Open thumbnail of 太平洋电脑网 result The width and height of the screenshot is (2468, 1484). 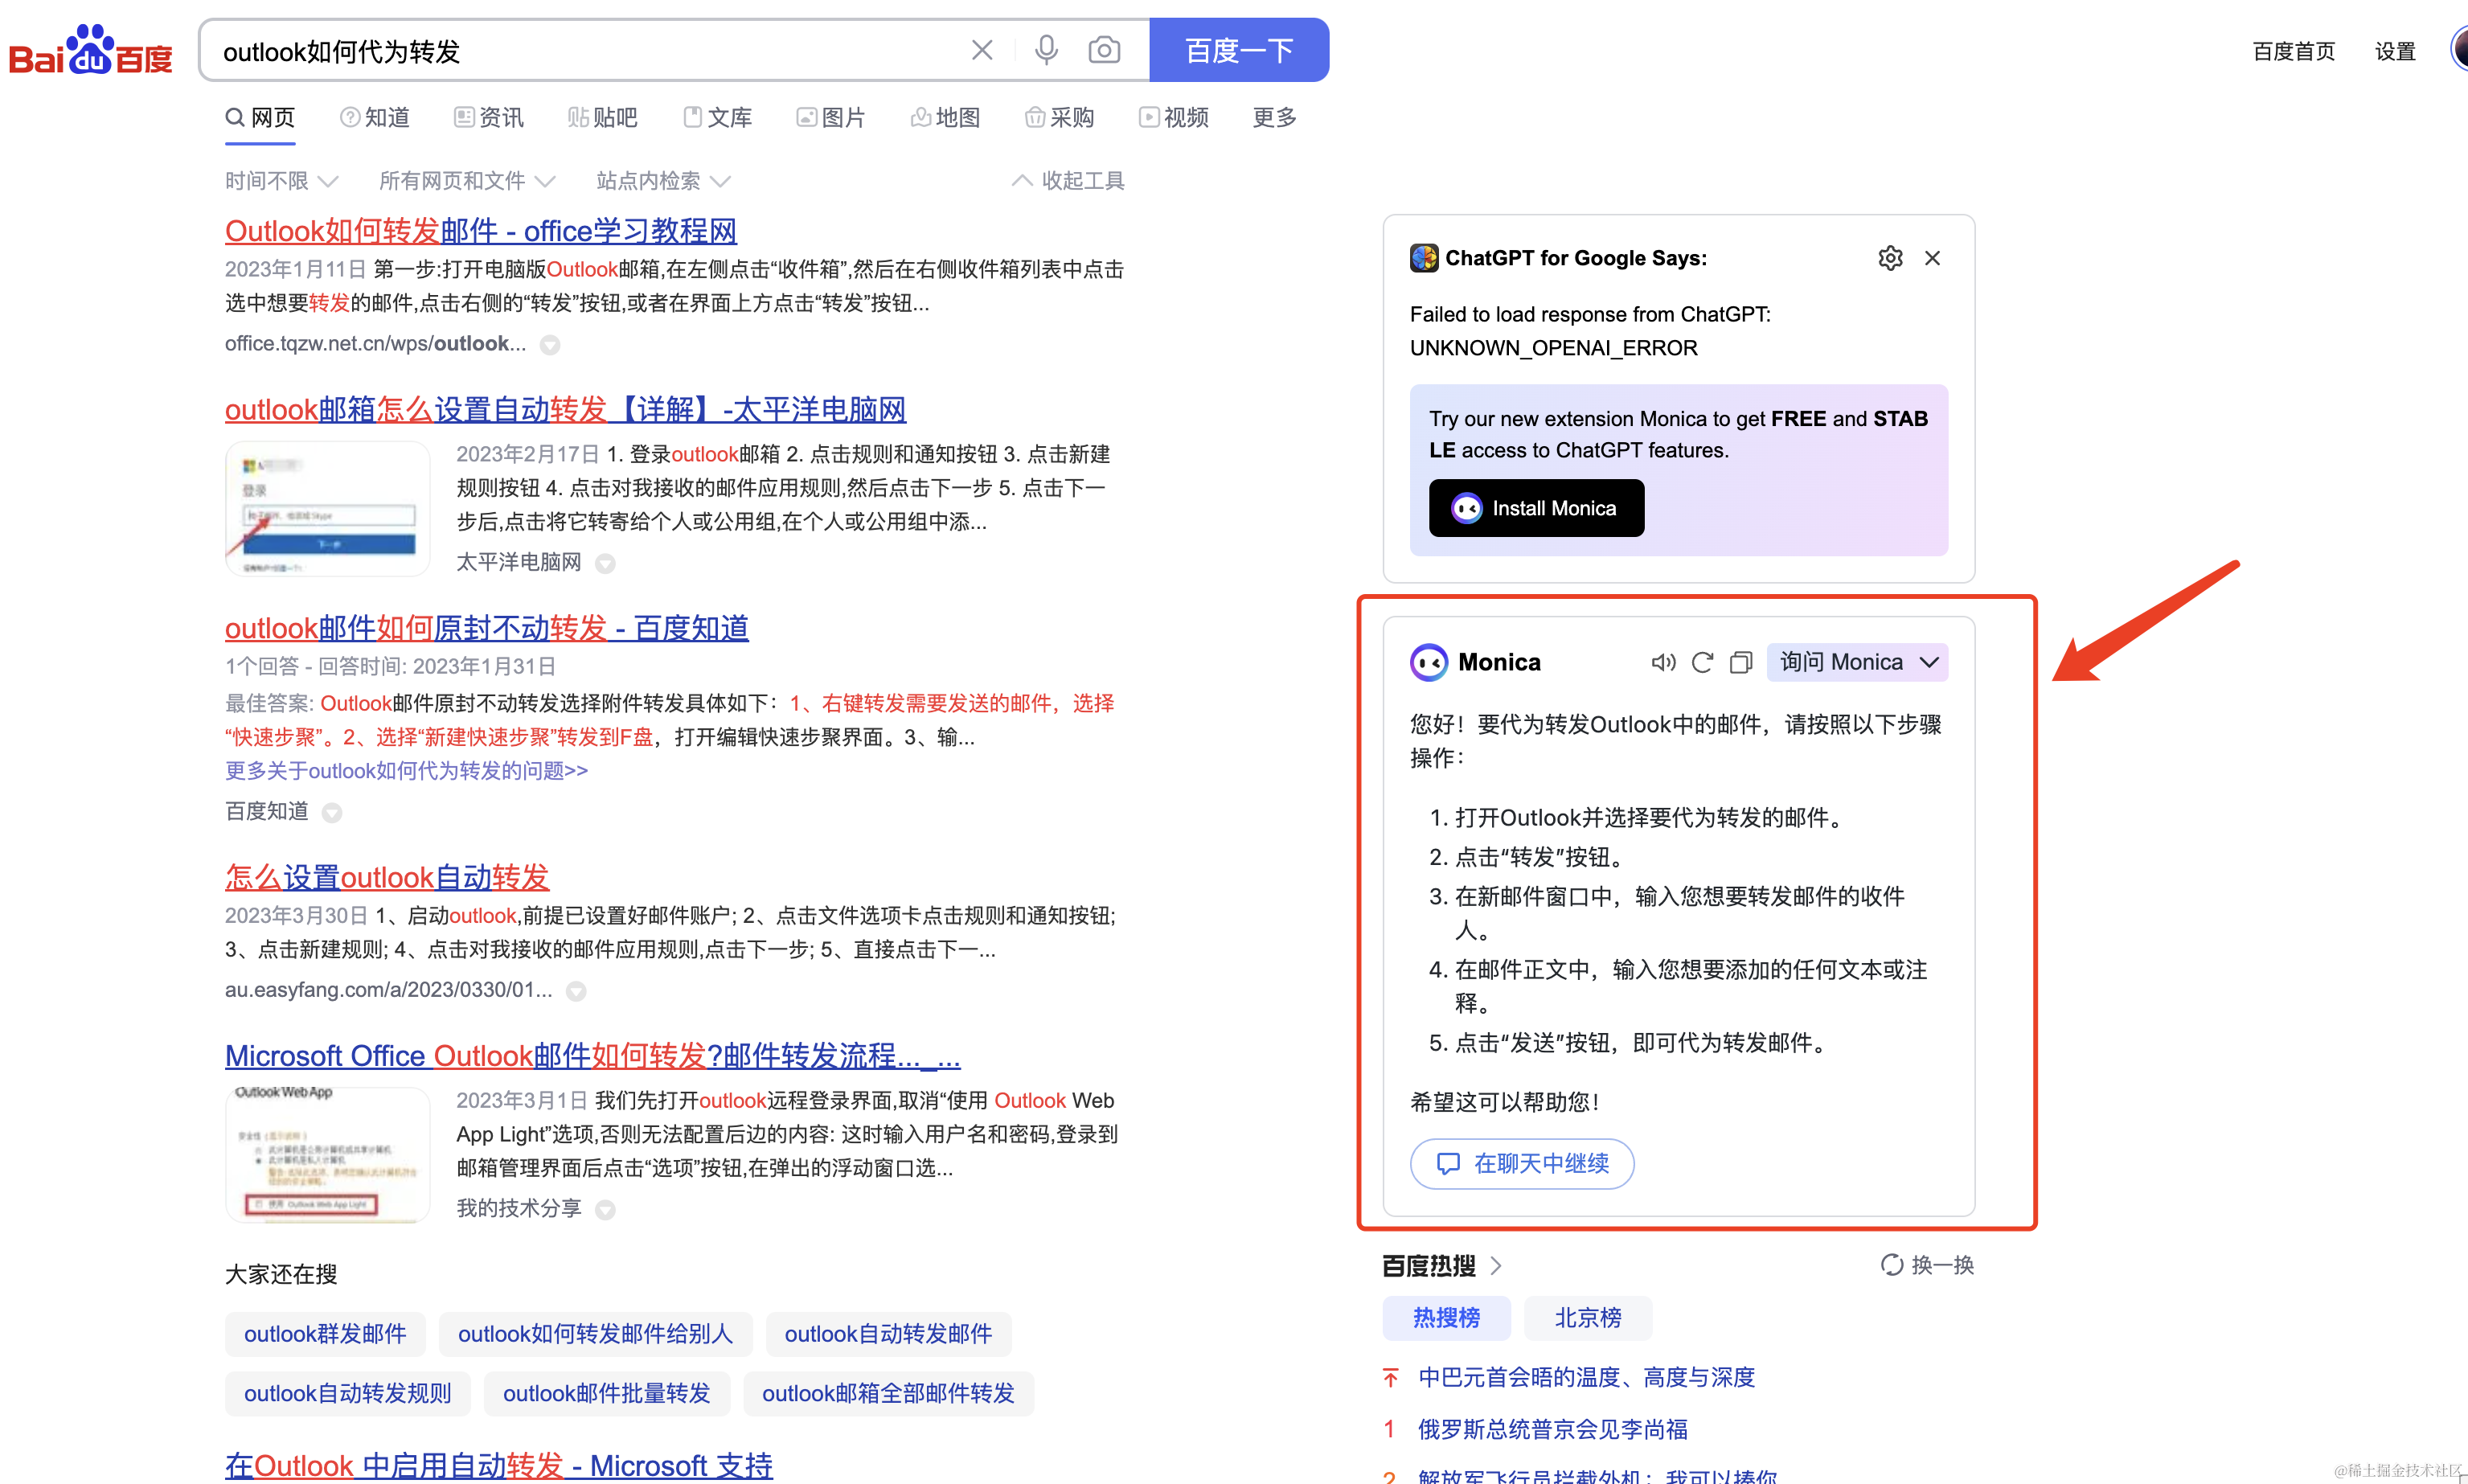(x=328, y=509)
